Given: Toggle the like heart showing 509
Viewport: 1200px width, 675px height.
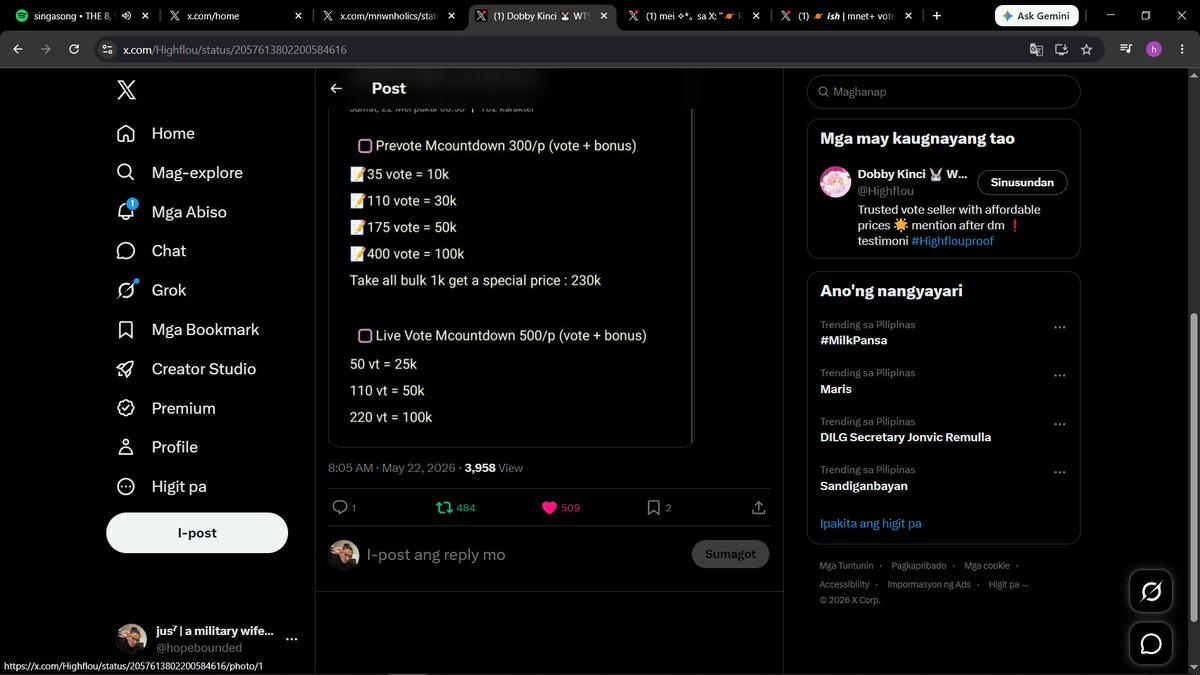Looking at the screenshot, I should [x=560, y=508].
